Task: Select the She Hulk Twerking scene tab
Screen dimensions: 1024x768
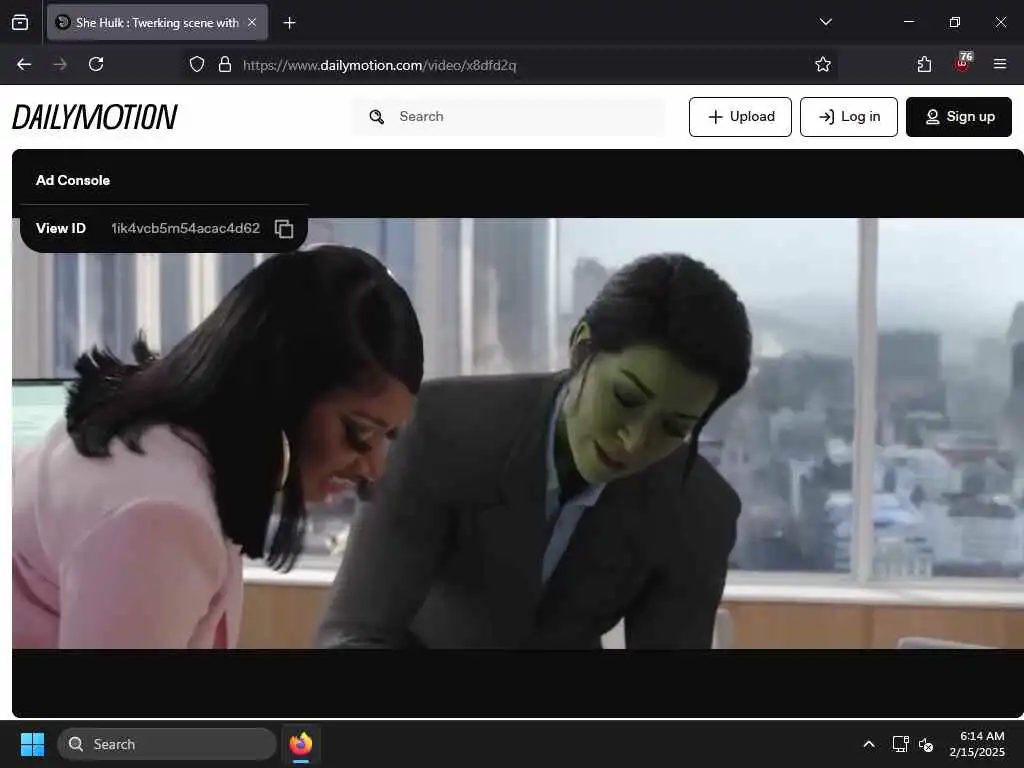Action: (157, 23)
